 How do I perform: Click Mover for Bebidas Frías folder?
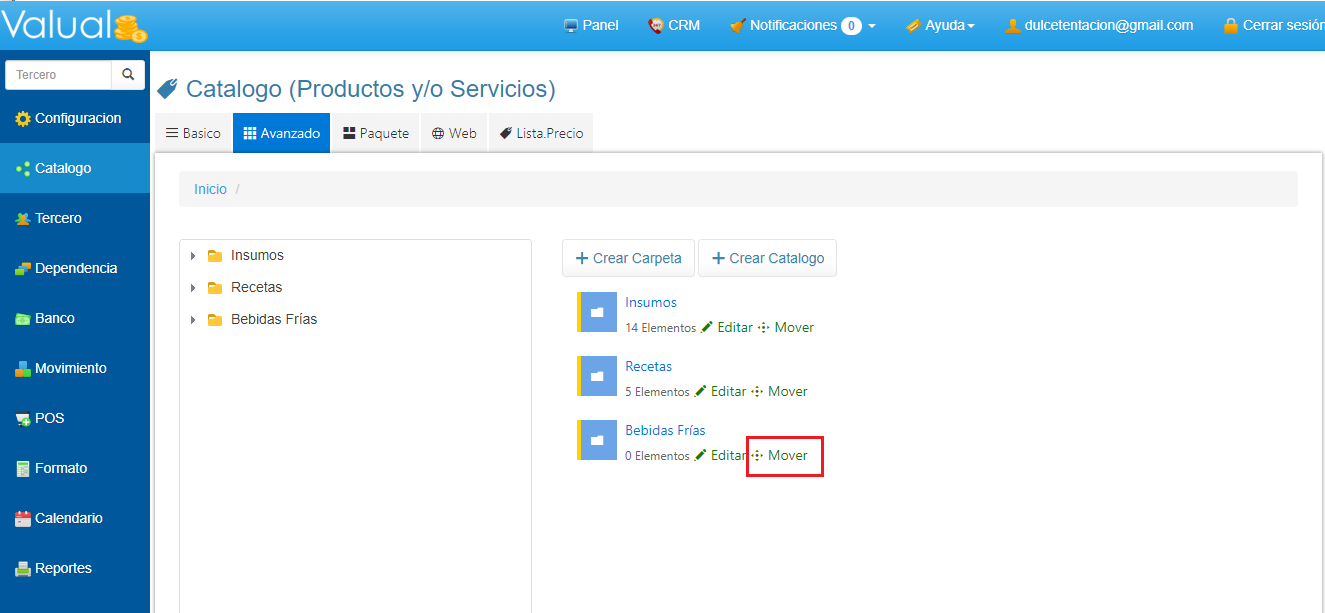click(x=786, y=456)
